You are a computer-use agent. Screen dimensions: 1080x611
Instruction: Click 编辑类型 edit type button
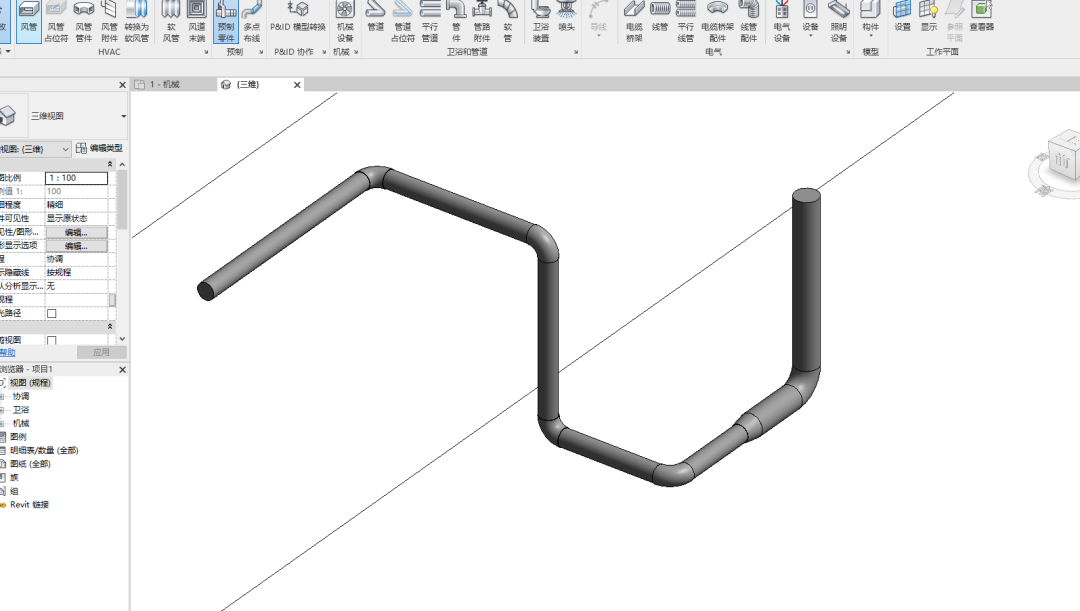pos(100,148)
